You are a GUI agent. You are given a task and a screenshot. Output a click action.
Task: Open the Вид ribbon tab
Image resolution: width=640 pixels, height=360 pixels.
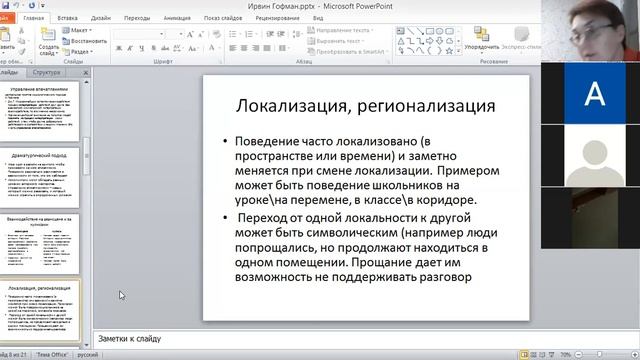coord(318,18)
